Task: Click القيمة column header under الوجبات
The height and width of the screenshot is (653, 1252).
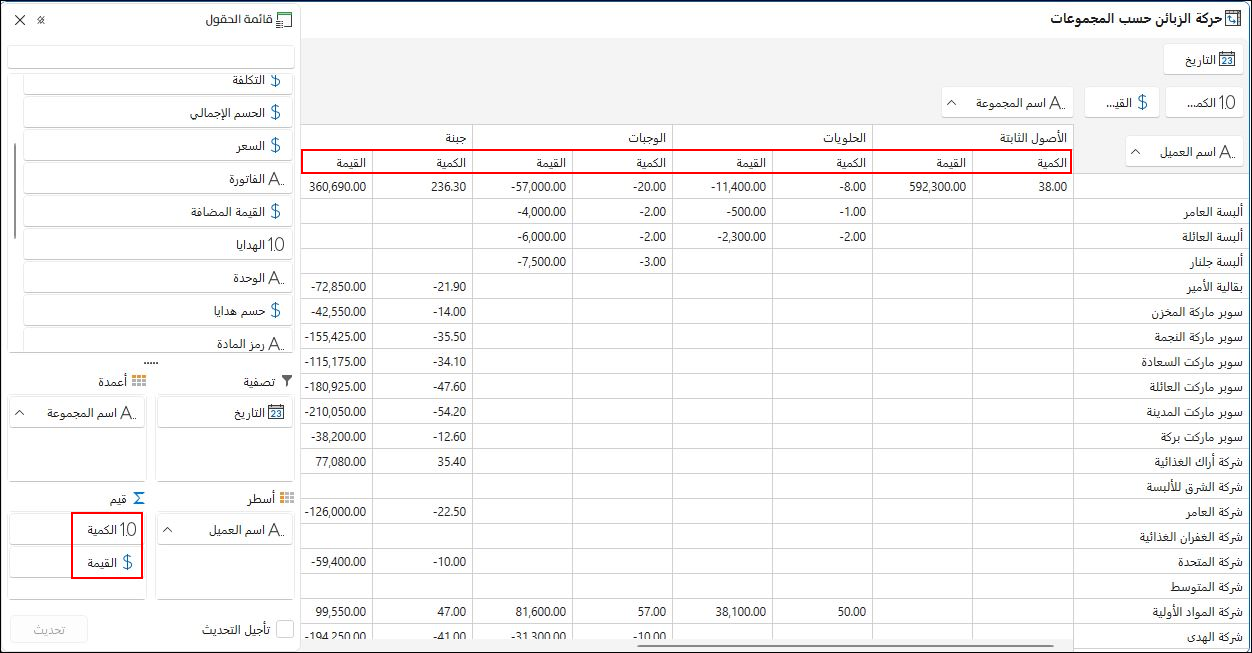Action: point(522,162)
